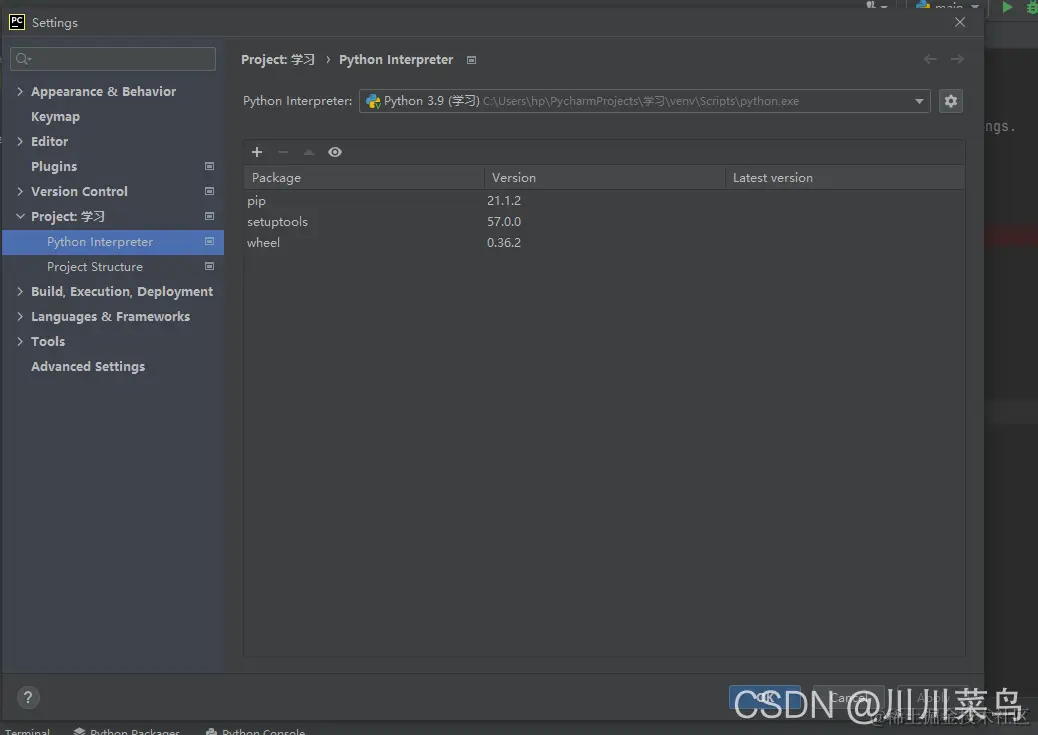Open Project Structure settings
The width and height of the screenshot is (1038, 735).
click(95, 267)
